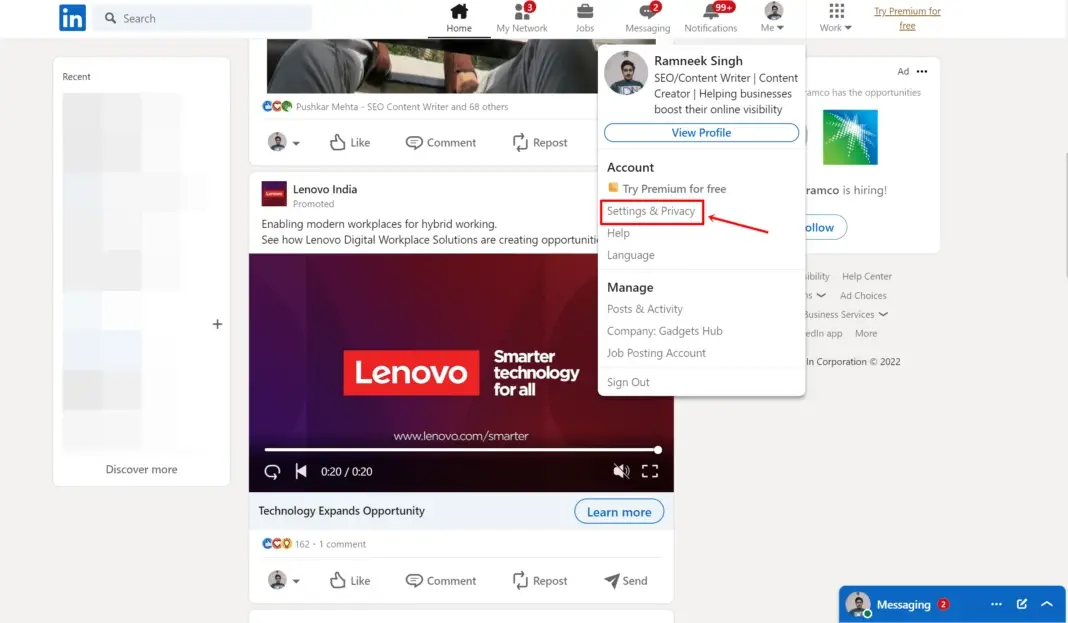Screen dimensions: 1068x623
Task: Click the View Profile button
Action: click(701, 133)
